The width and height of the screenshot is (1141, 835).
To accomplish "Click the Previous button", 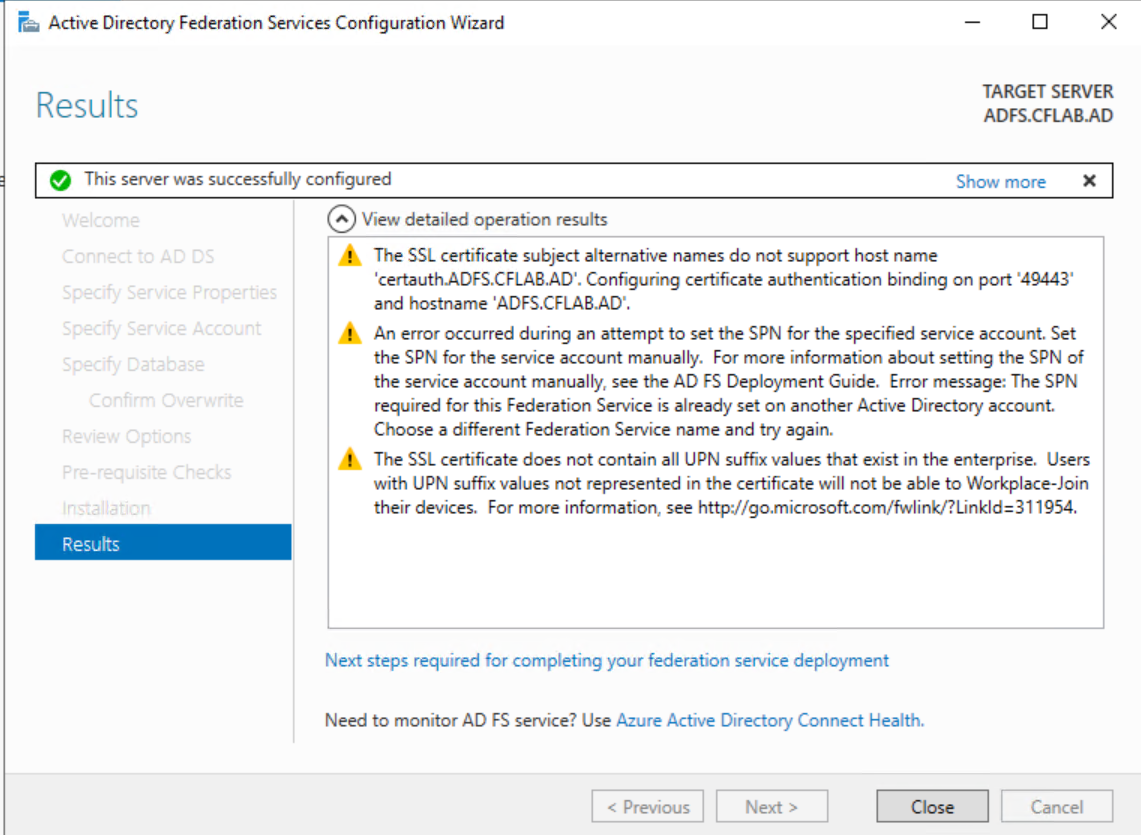I will point(648,807).
